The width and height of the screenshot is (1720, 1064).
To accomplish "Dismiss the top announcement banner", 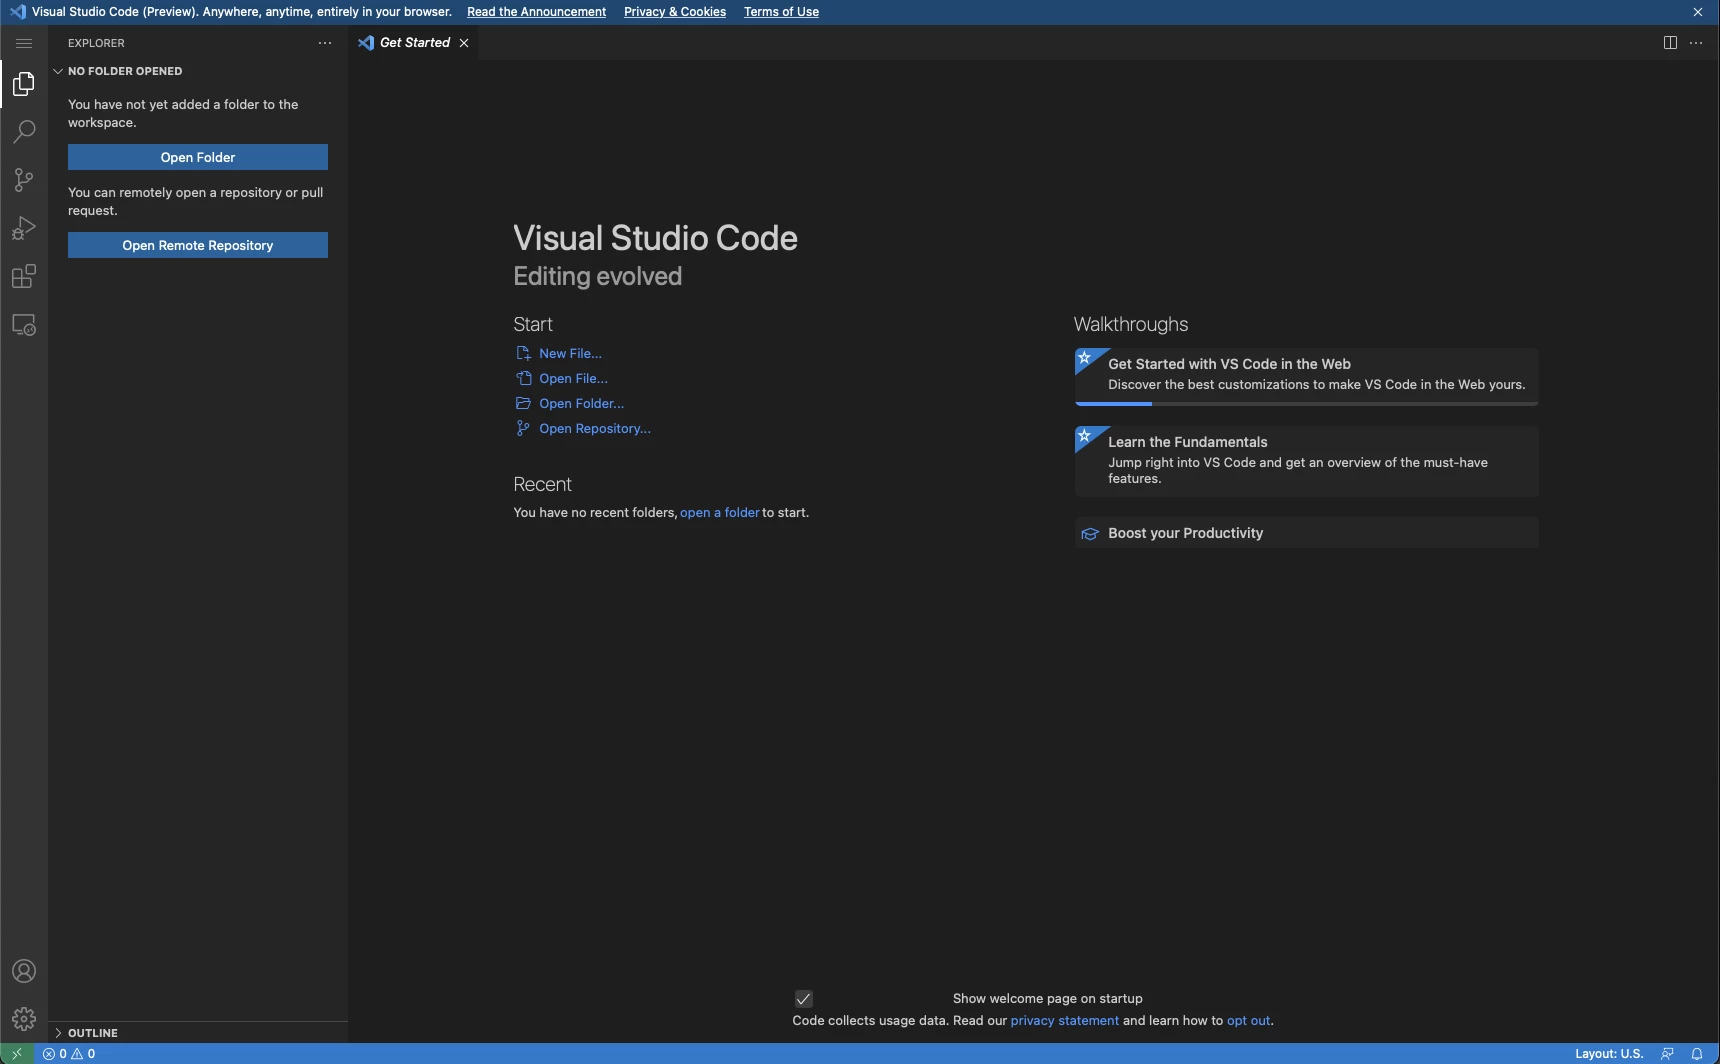I will click(x=1698, y=12).
